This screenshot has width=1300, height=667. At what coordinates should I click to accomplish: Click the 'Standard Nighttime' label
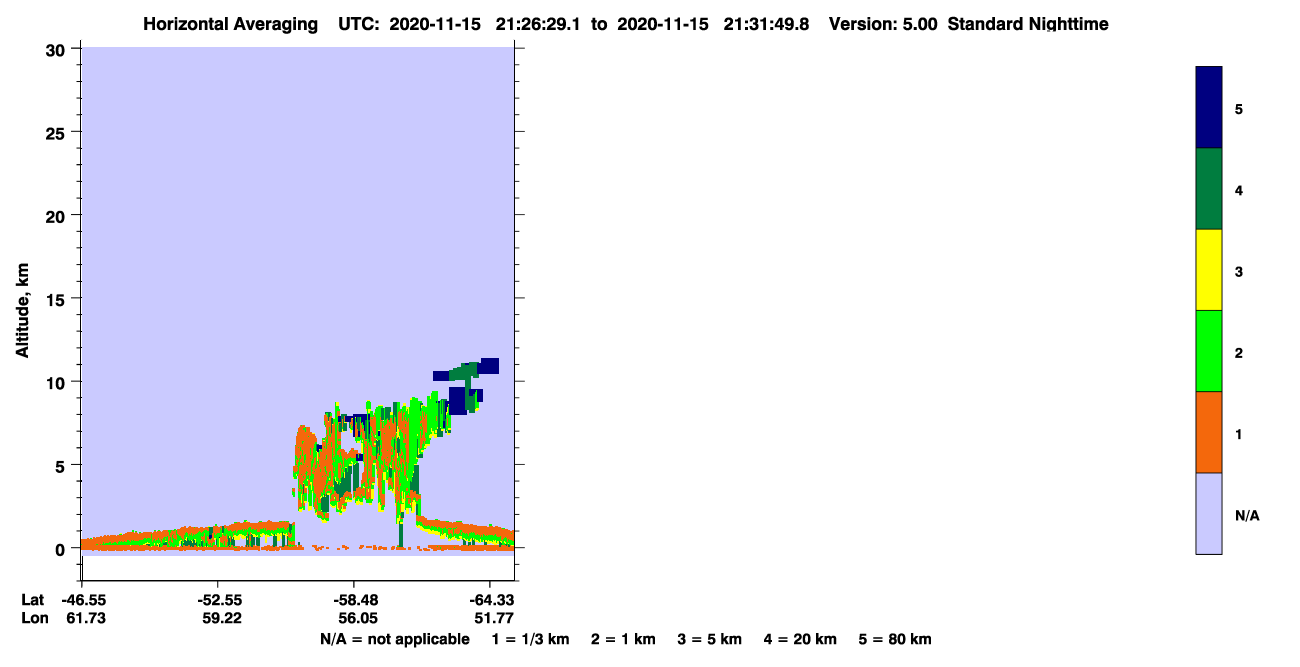pyautogui.click(x=1028, y=24)
